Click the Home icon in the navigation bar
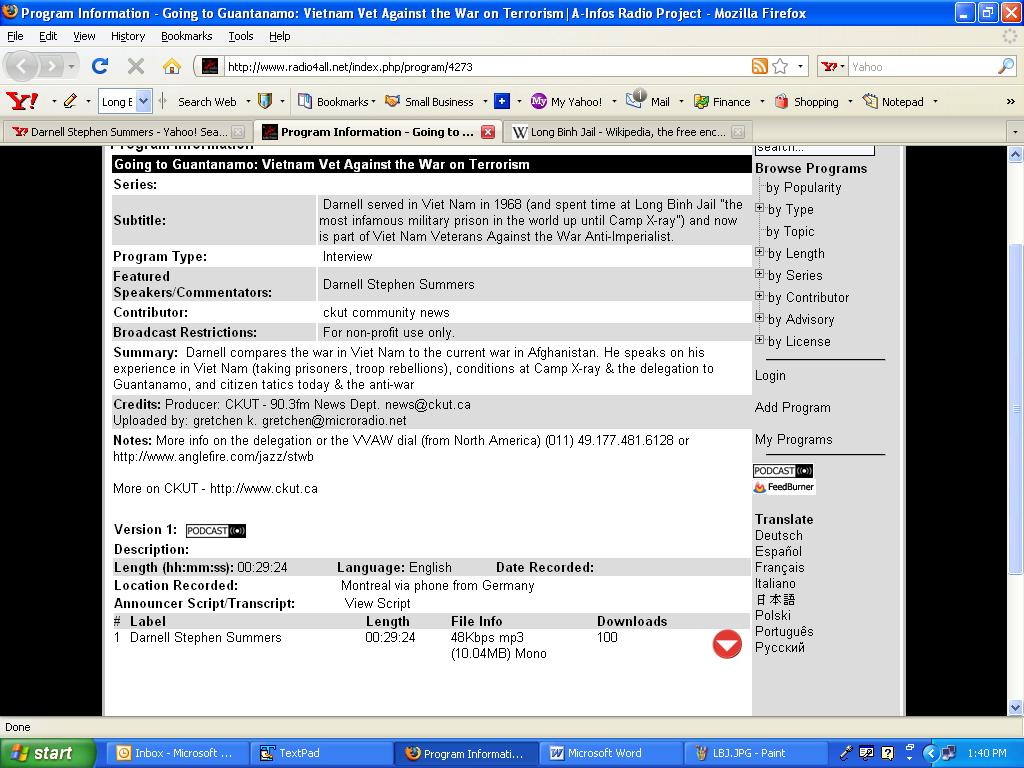 coord(172,66)
